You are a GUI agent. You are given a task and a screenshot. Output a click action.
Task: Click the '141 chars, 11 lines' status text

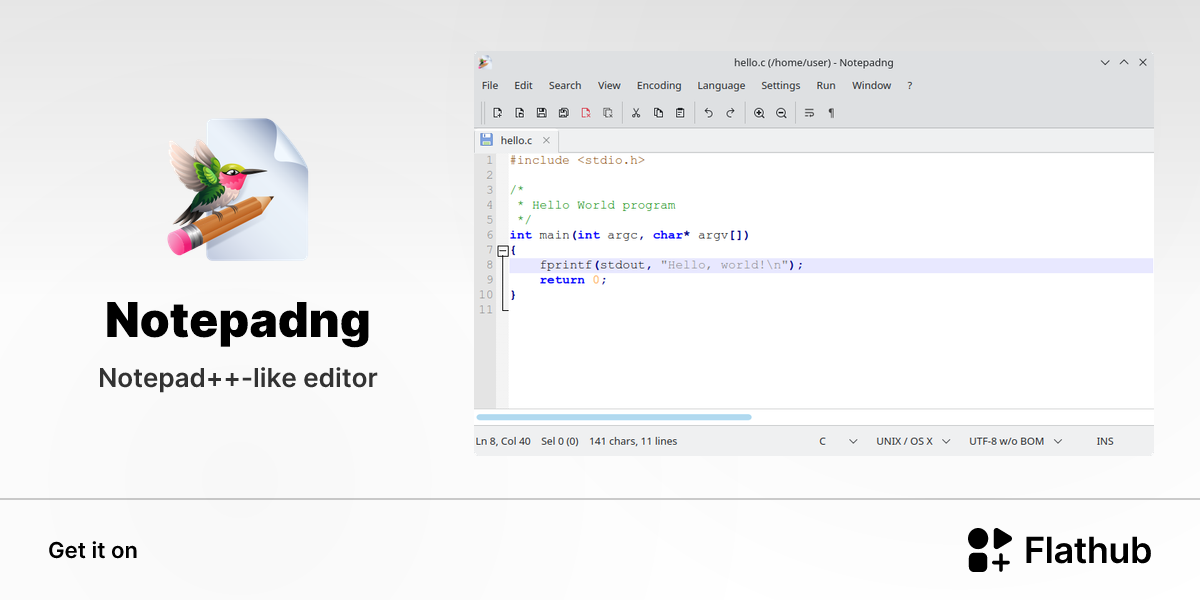coord(633,441)
